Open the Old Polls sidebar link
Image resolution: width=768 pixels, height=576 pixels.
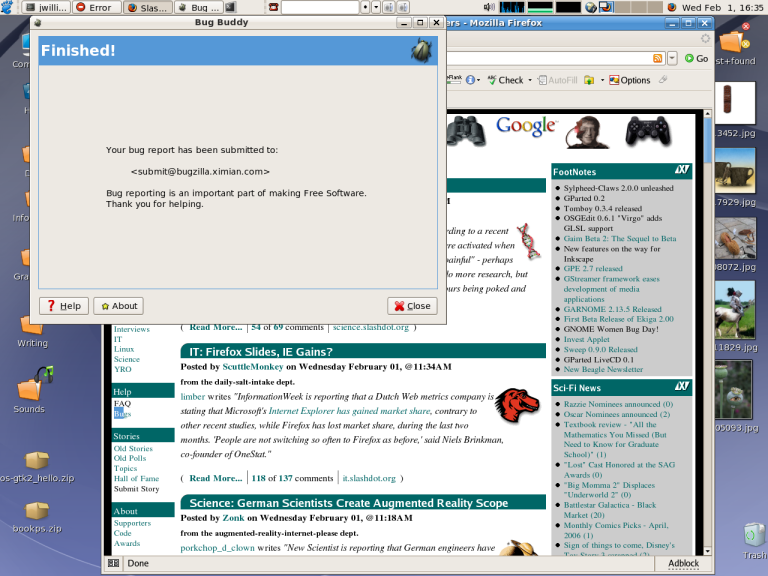(x=130, y=458)
